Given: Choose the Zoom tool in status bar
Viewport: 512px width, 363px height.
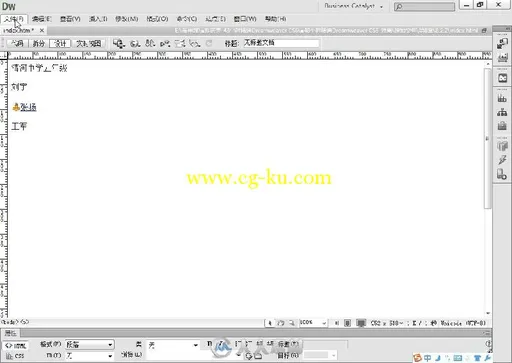Looking at the screenshot, I should coord(292,323).
